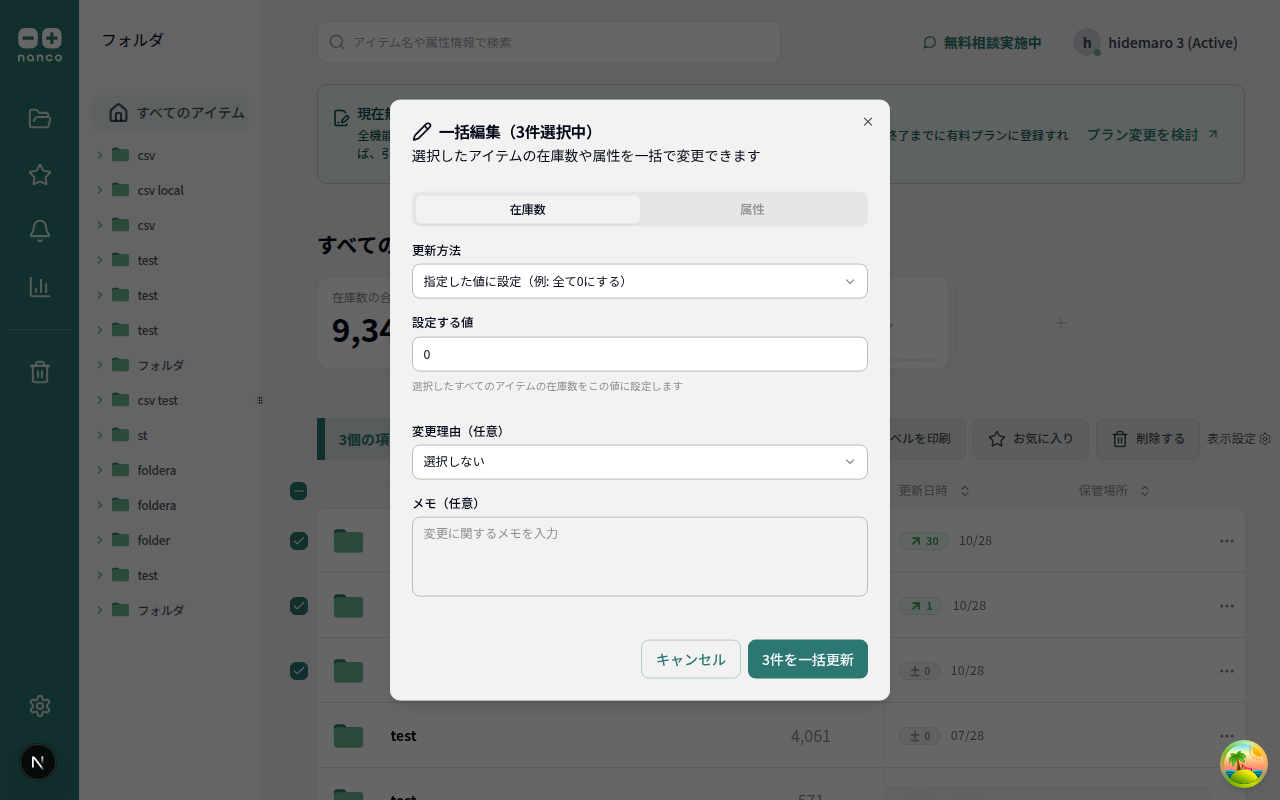
Task: Open the settings gear at the bottom sidebar
Action: pos(39,706)
